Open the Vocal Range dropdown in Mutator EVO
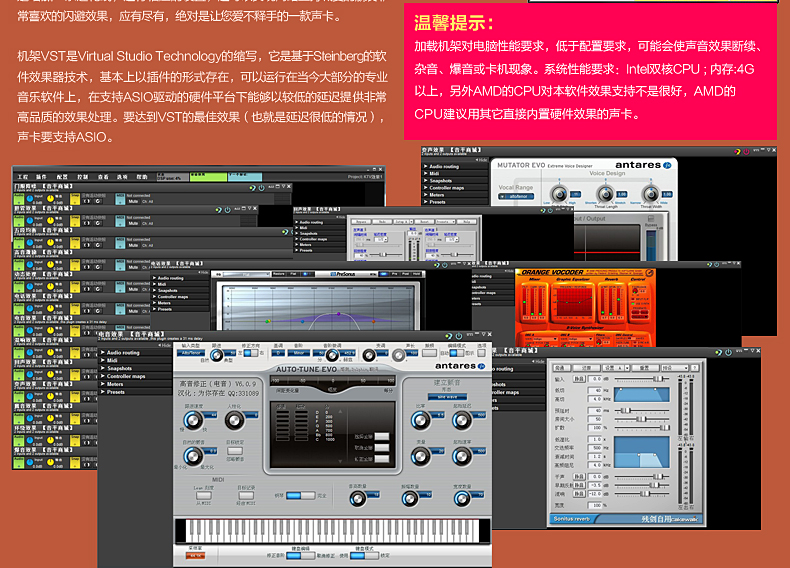This screenshot has width=790, height=568. [x=516, y=197]
